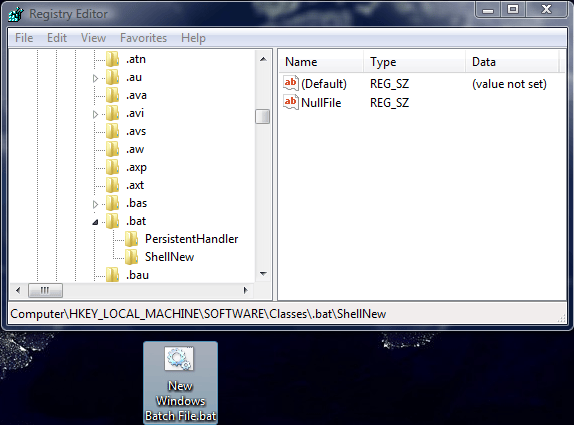Open the Help menu
The height and width of the screenshot is (425, 574).
tap(193, 38)
